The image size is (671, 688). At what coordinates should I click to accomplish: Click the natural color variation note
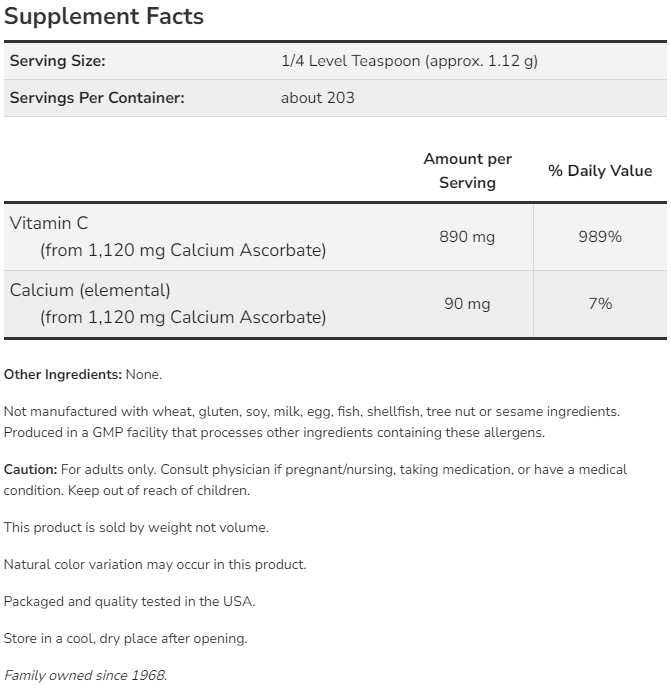pos(155,564)
